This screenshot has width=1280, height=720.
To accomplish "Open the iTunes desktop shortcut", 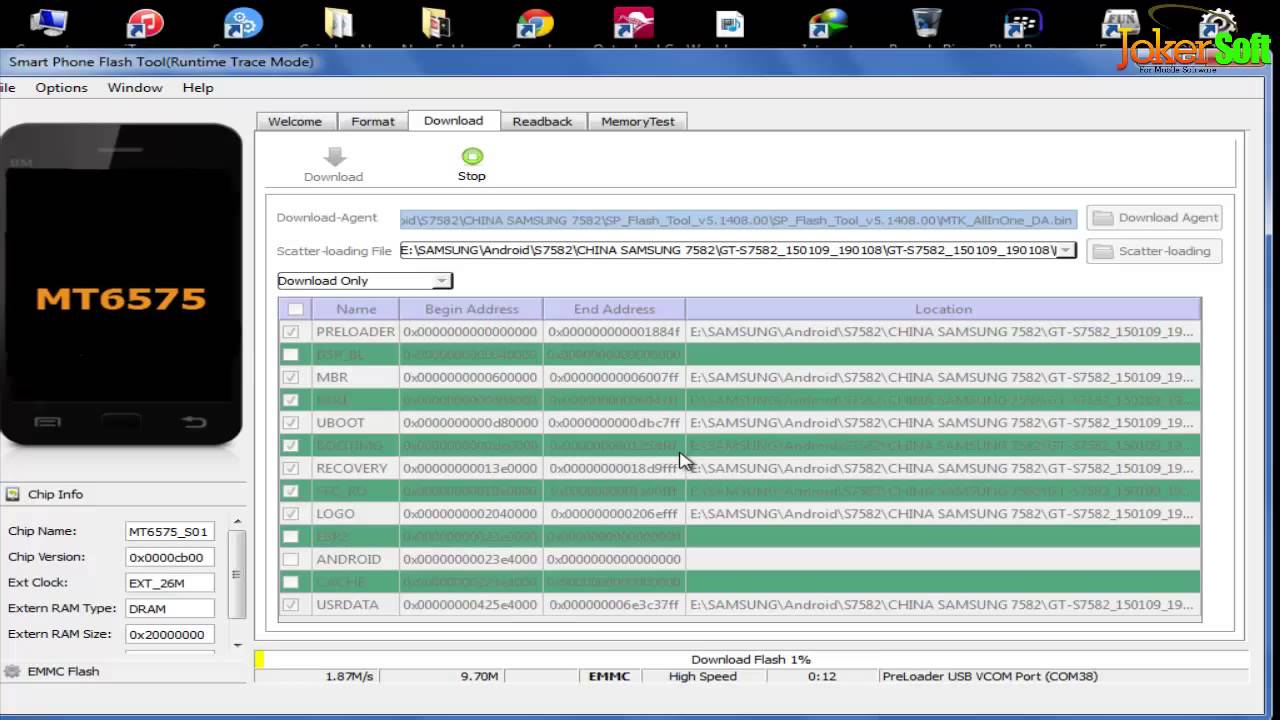I will tap(146, 24).
